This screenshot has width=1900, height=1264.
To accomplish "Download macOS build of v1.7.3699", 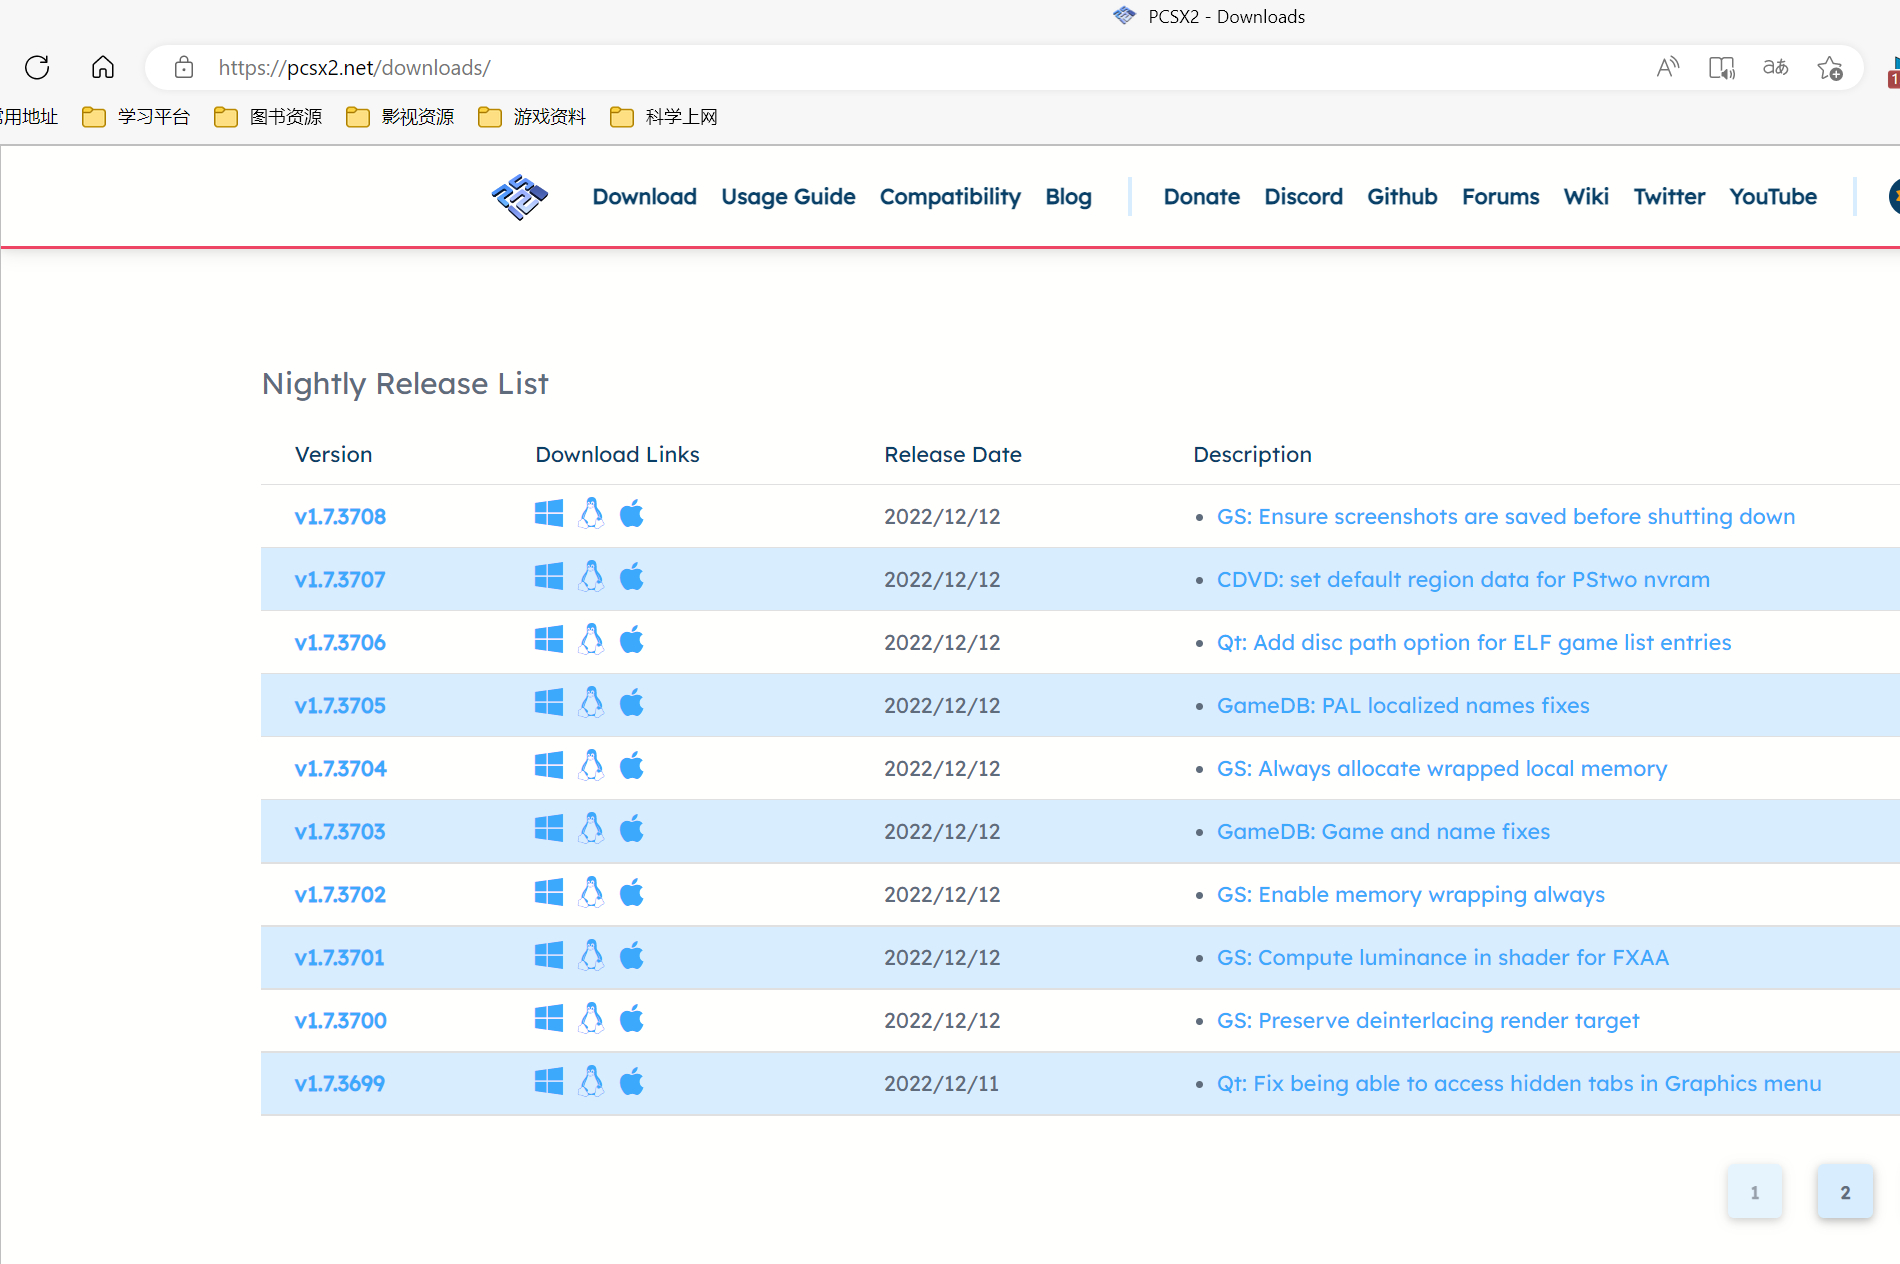I will pos(632,1081).
